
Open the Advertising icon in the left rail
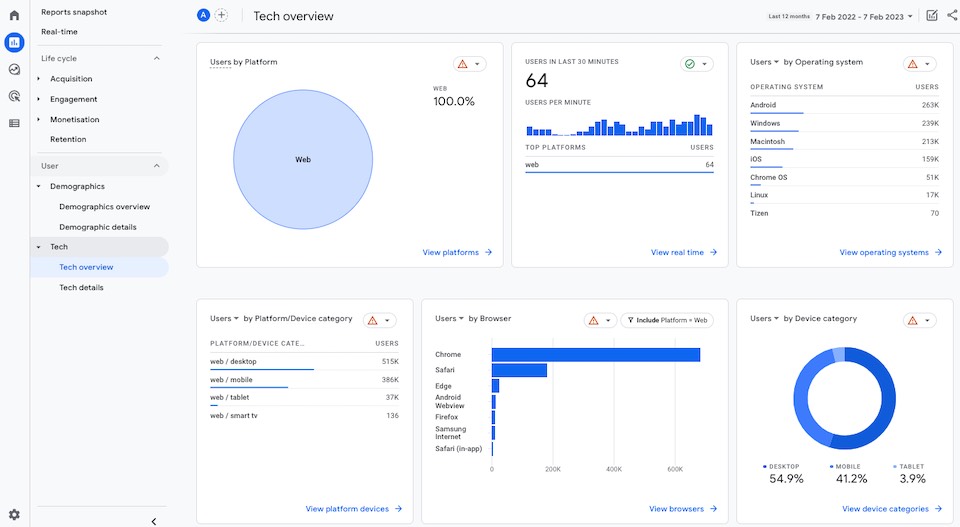coord(14,96)
